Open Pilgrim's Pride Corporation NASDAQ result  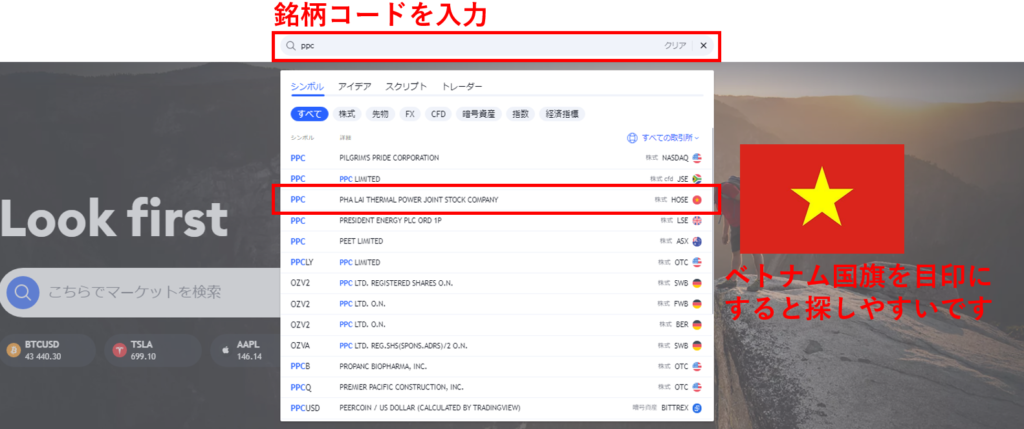click(x=496, y=158)
